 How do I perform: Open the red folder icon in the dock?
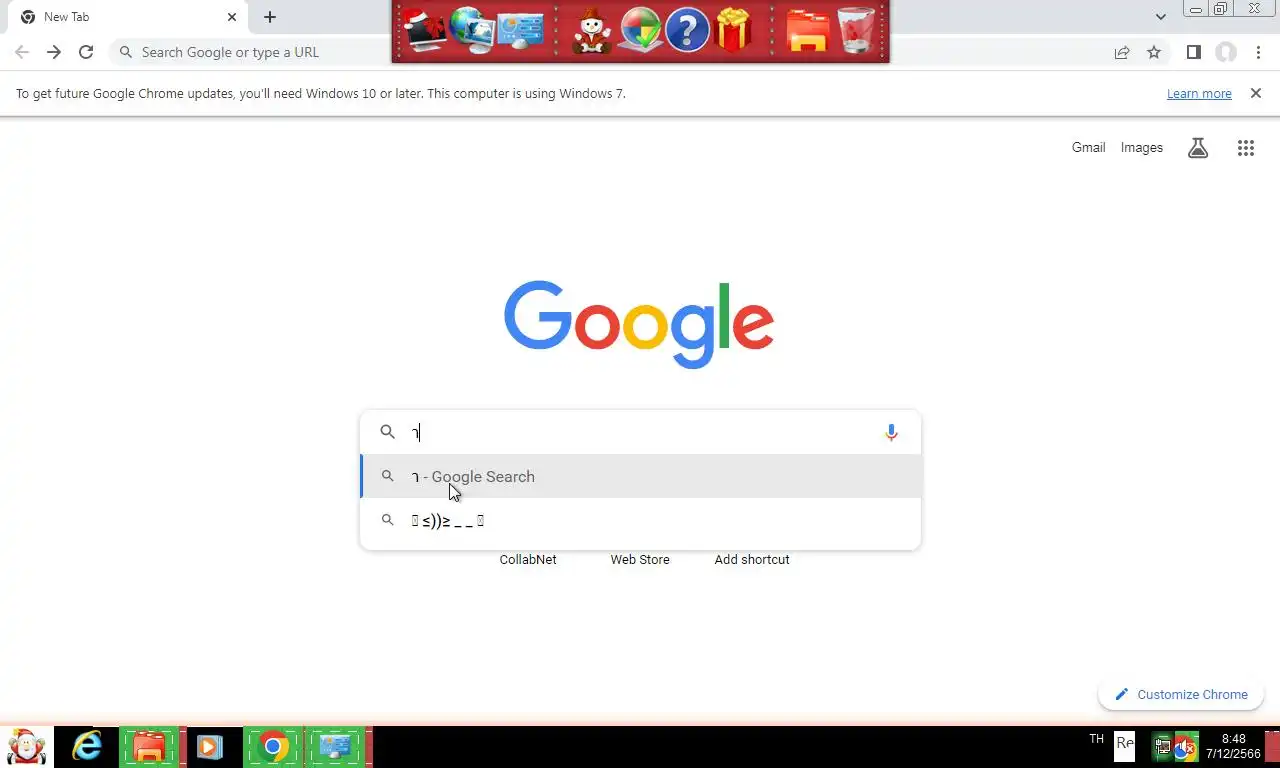tap(808, 30)
